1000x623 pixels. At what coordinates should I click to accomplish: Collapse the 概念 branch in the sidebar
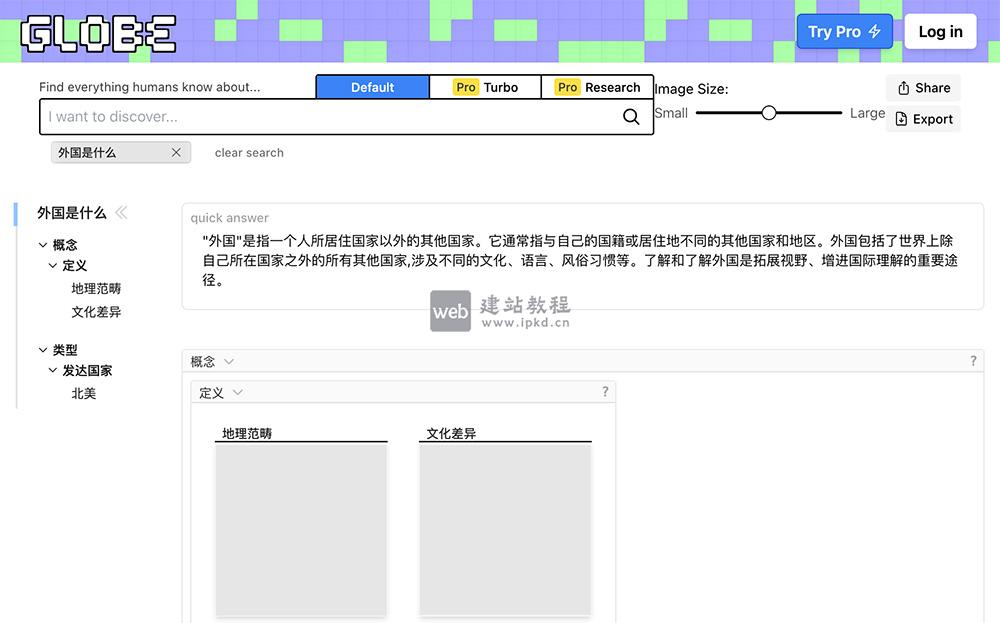click(x=43, y=244)
